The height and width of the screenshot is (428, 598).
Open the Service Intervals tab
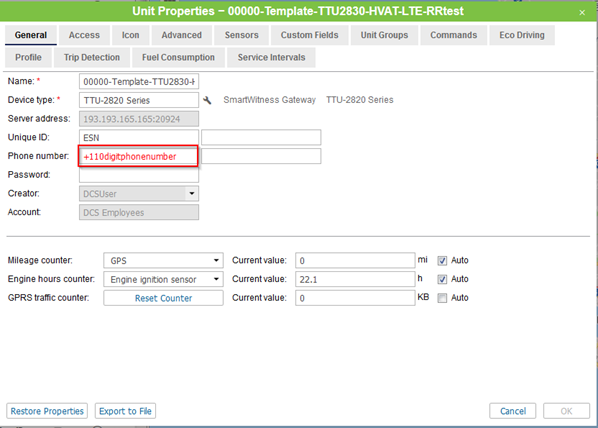[271, 58]
